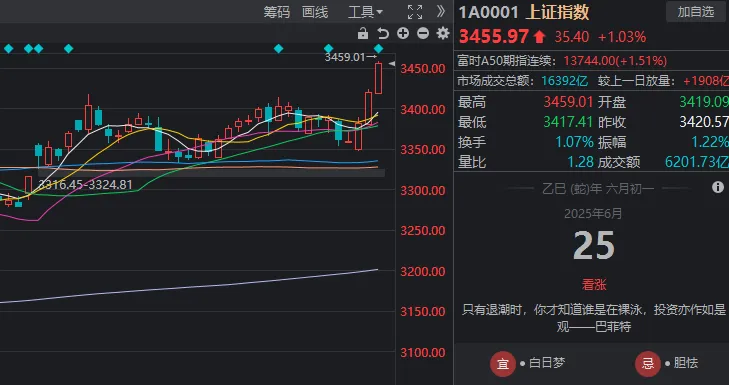
Task: Click the current price 3455.97
Action: click(x=494, y=37)
